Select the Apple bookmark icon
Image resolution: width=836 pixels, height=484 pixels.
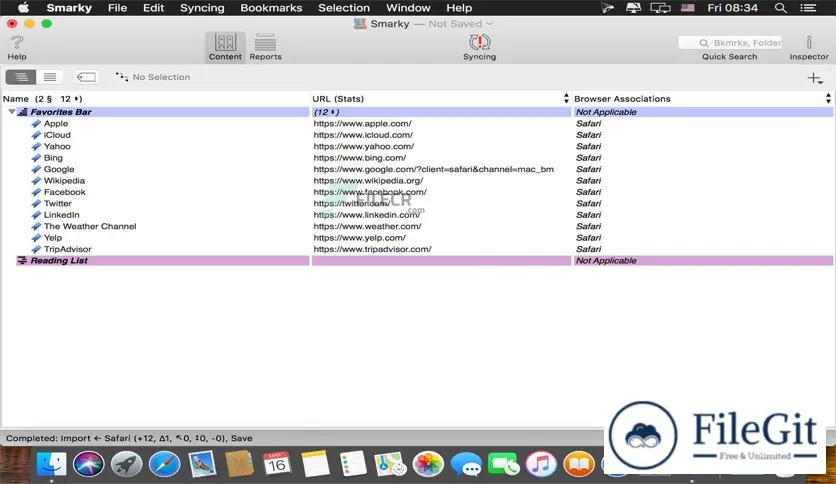(x=36, y=124)
